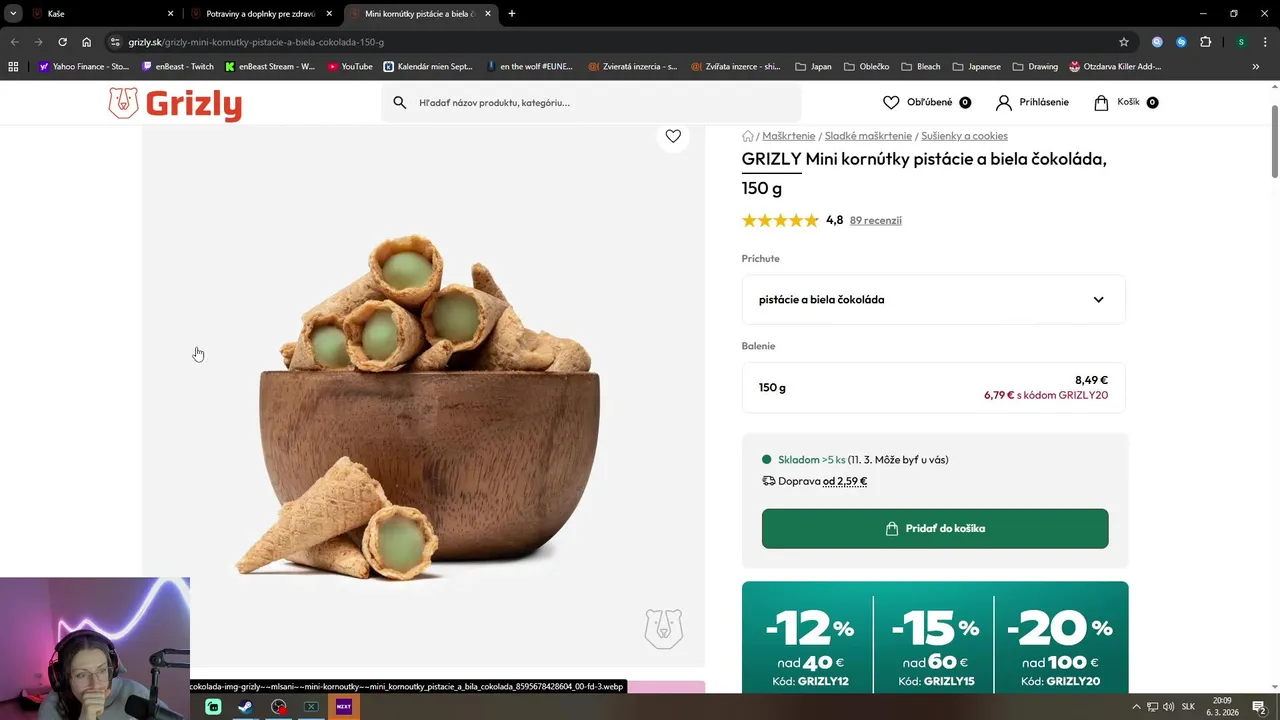
Task: Add product to favorites with heart icon on image
Action: [x=673, y=136]
